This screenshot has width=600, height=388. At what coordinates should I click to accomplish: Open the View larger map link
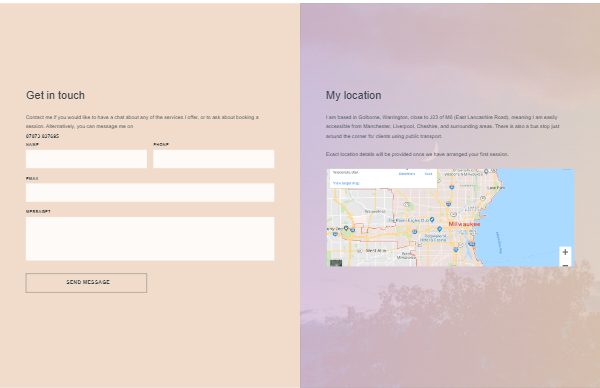[346, 183]
